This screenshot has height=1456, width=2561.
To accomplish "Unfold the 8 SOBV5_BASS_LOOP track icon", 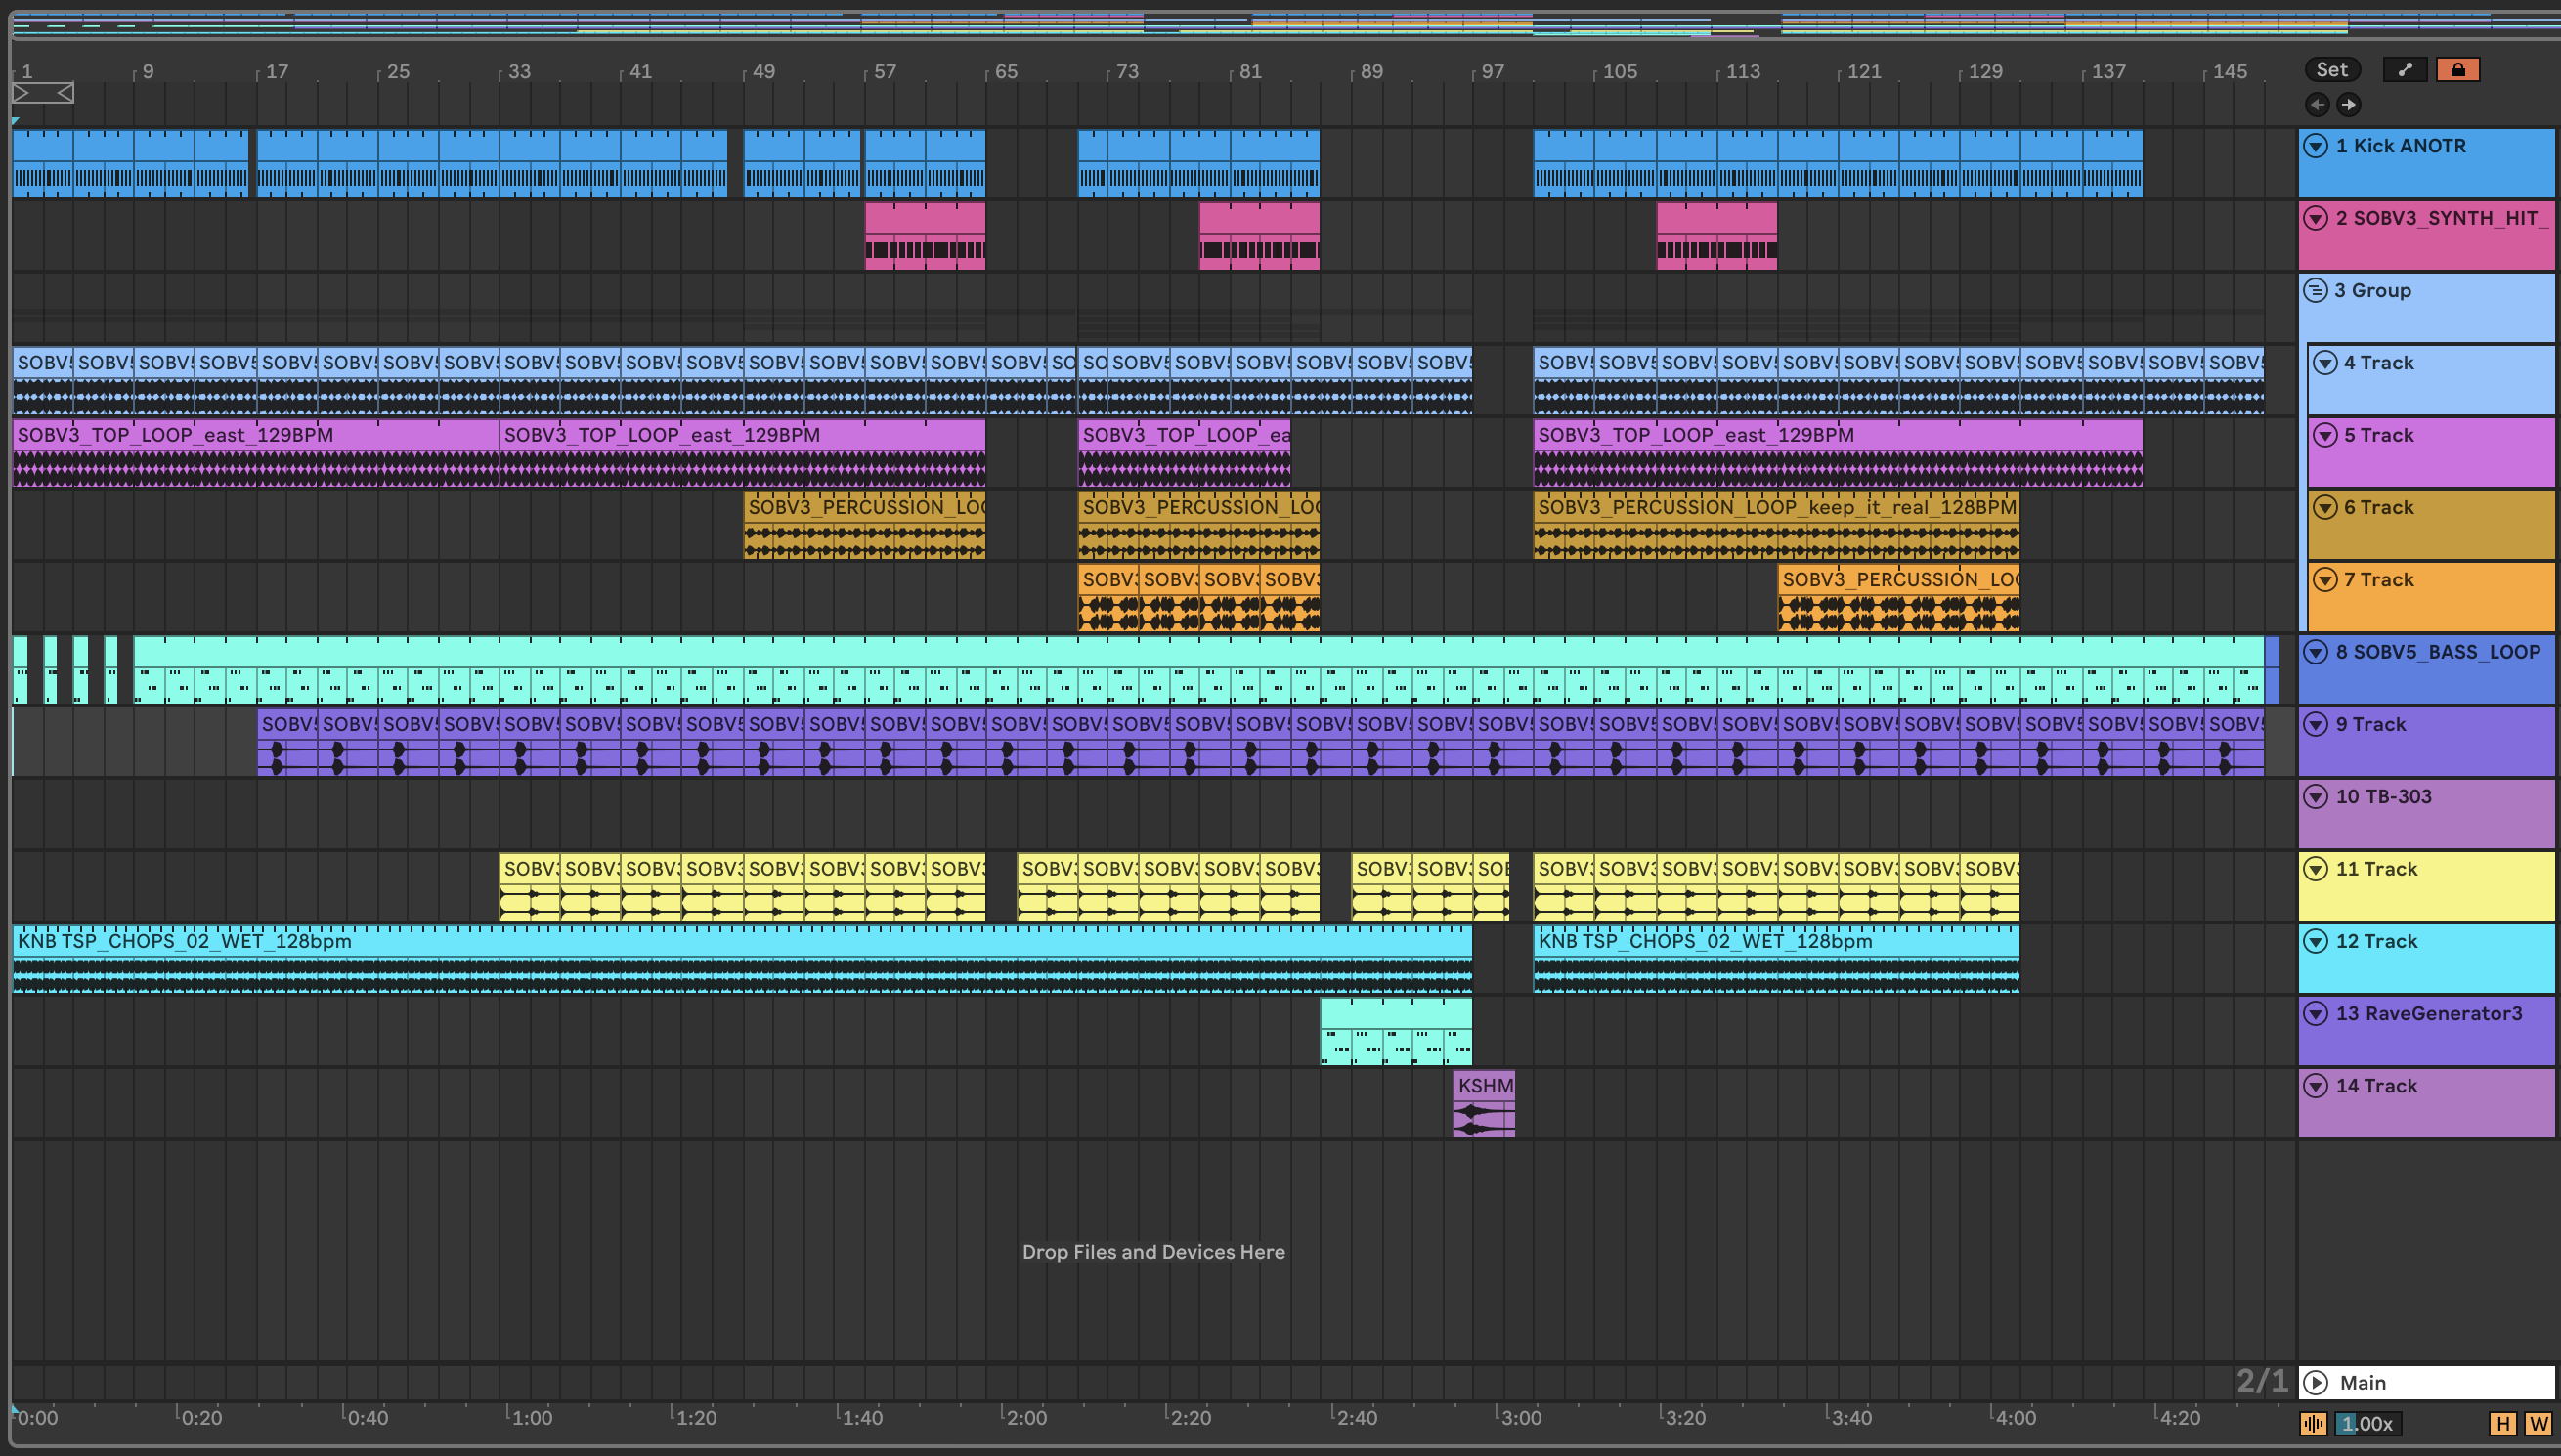I will click(2315, 652).
